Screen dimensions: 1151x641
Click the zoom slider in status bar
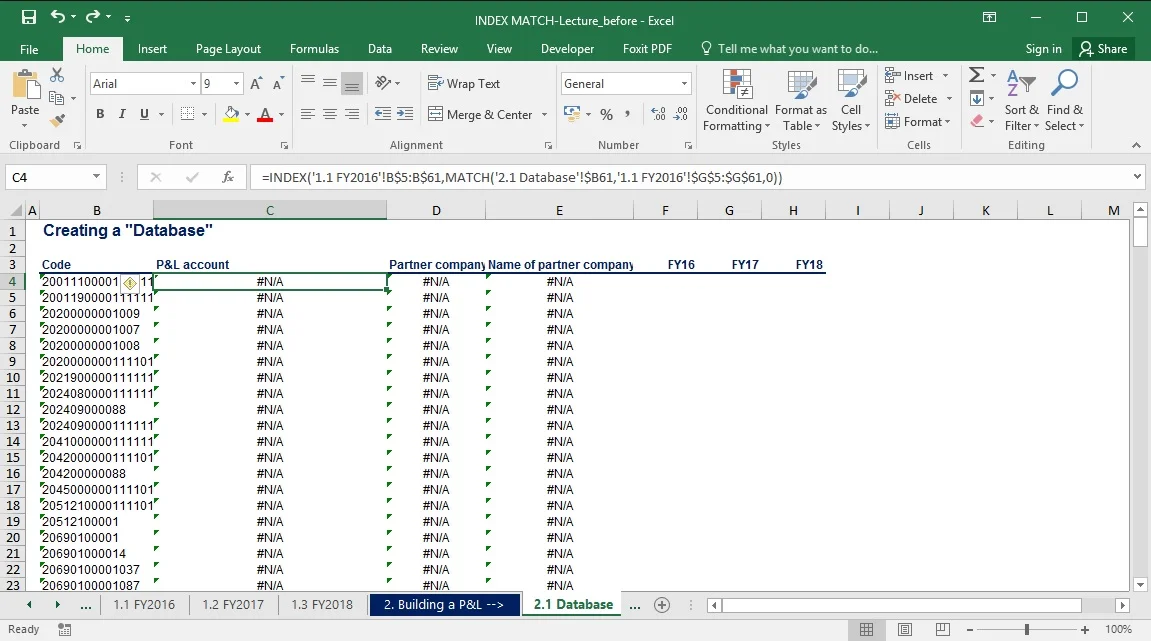(1026, 630)
